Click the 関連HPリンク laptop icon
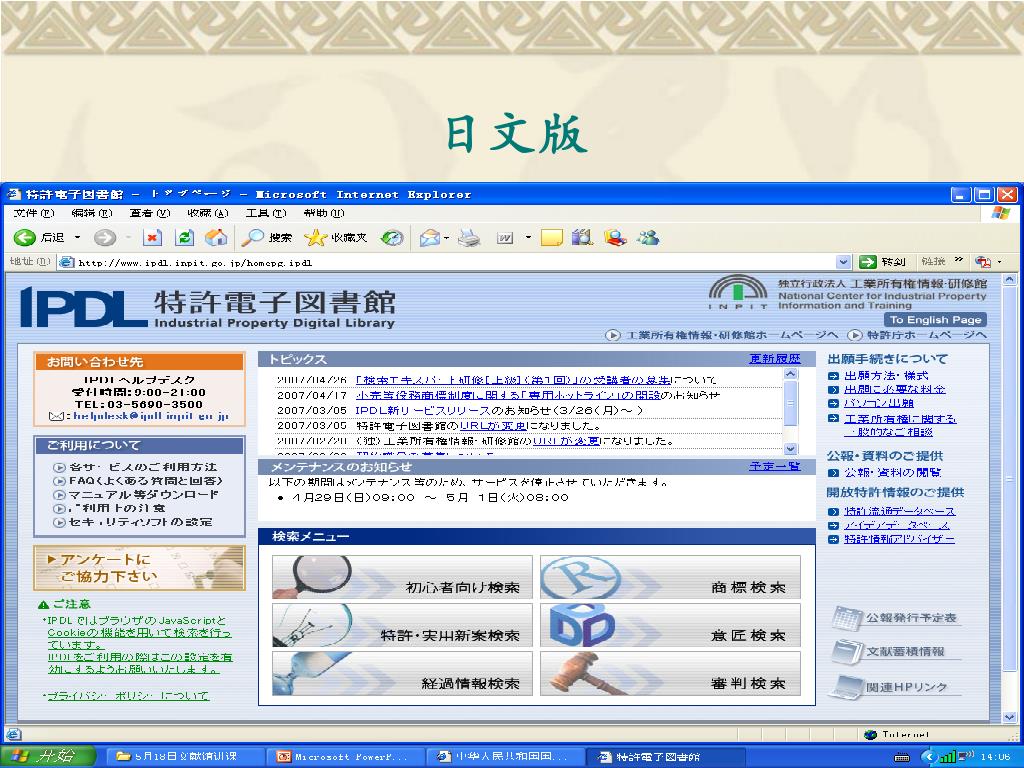This screenshot has height=768, width=1024. coord(848,687)
